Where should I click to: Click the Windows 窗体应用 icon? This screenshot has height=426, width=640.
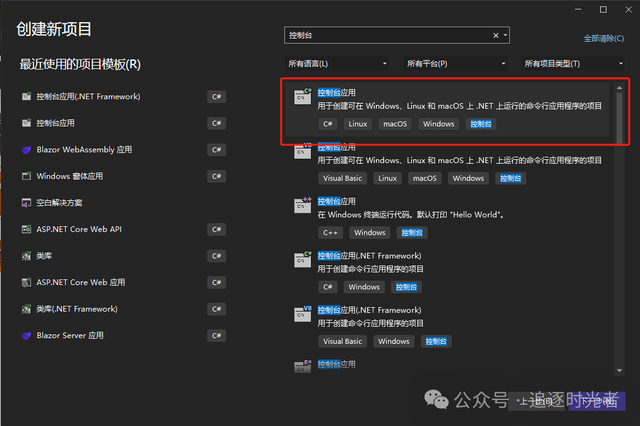click(x=27, y=176)
